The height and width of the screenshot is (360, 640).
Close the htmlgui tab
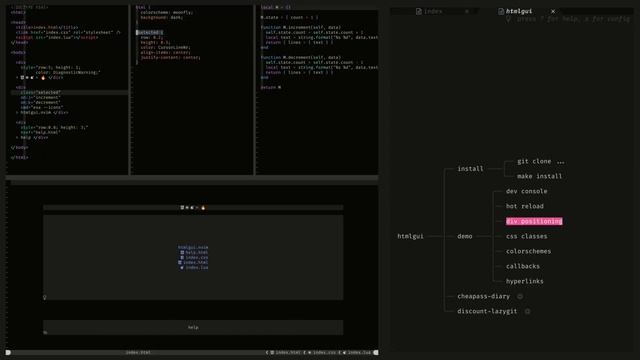(x=553, y=11)
